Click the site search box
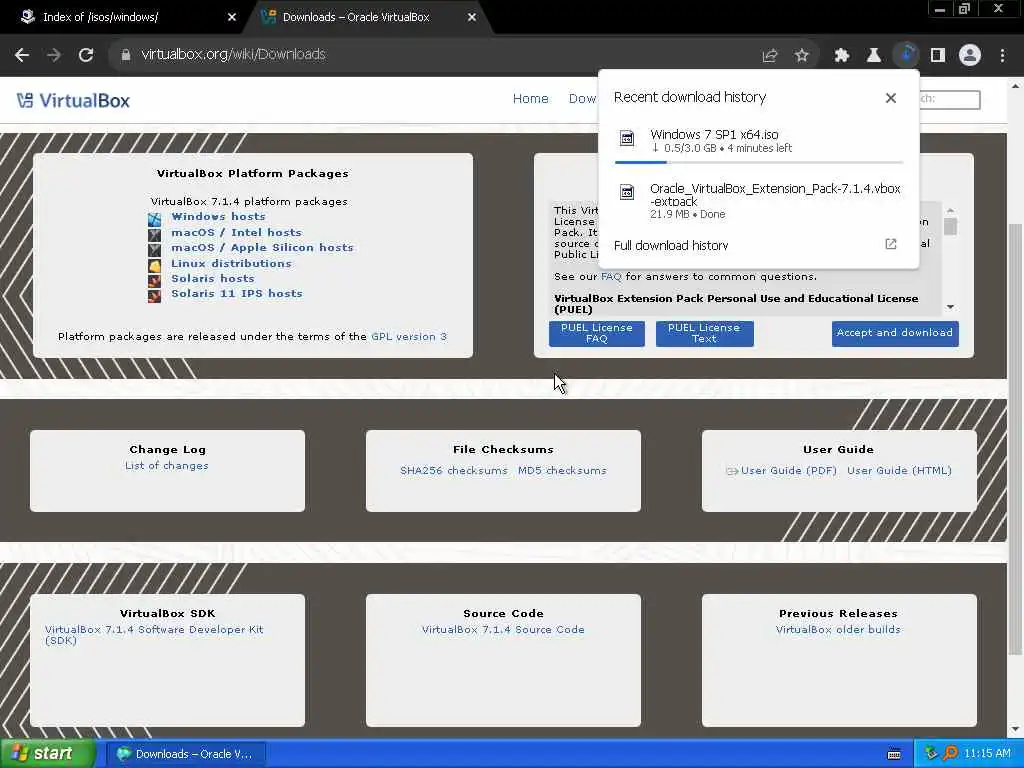This screenshot has width=1024, height=768. (x=949, y=99)
